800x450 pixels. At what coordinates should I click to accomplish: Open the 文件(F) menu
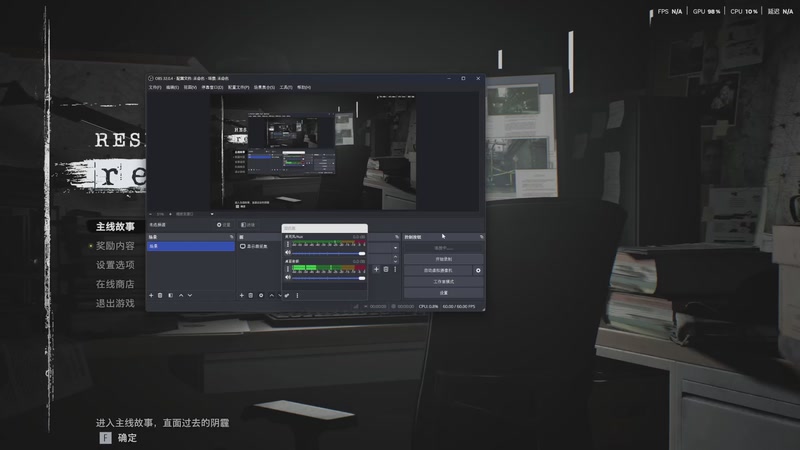[155, 87]
